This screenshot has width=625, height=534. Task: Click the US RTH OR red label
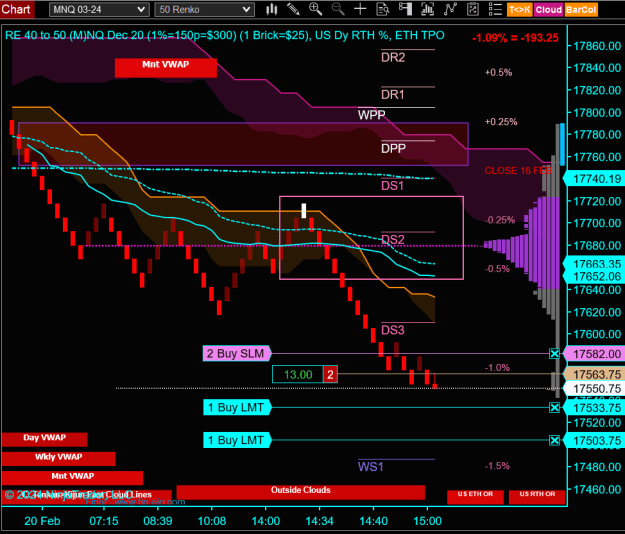[537, 497]
